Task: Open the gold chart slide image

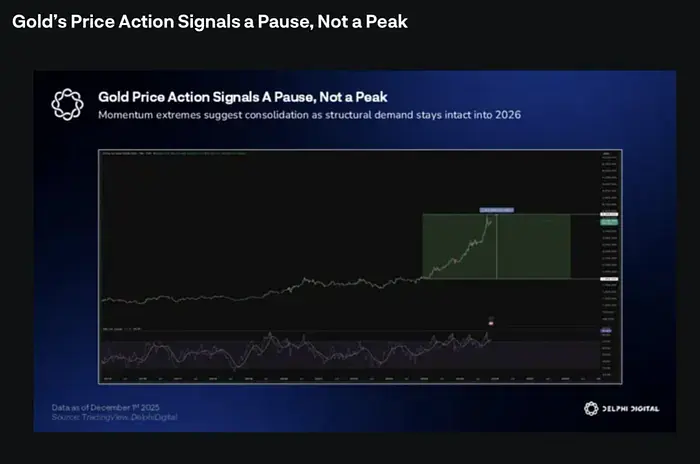Action: point(350,250)
